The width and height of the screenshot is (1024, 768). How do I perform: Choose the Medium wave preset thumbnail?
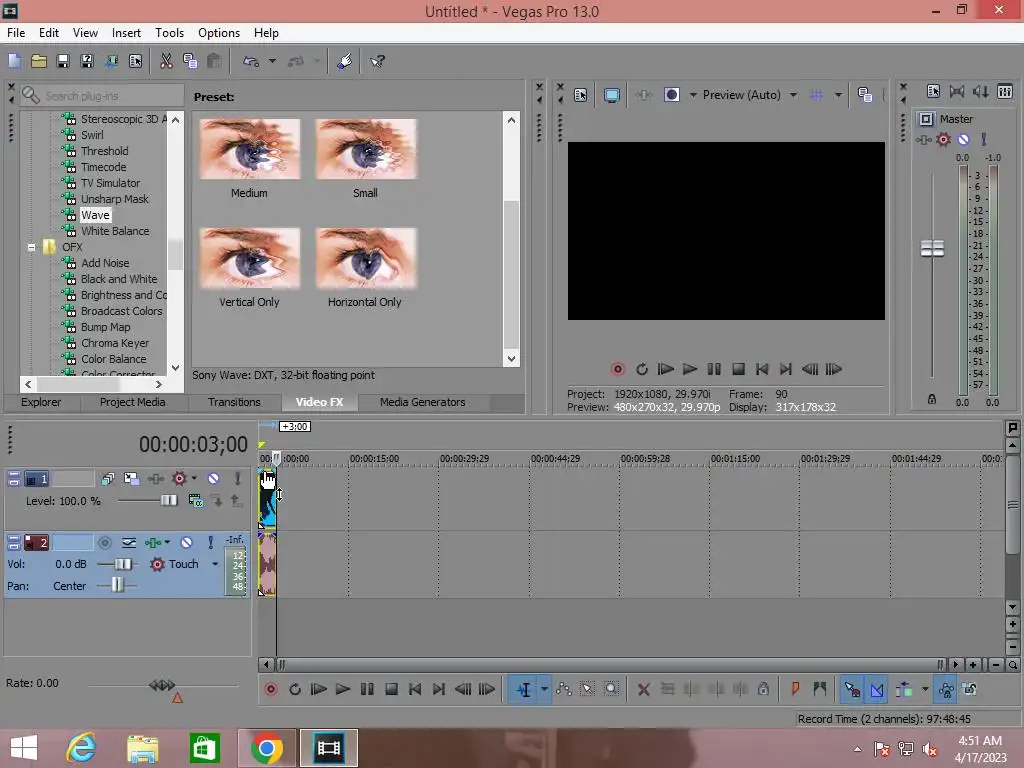pos(249,149)
